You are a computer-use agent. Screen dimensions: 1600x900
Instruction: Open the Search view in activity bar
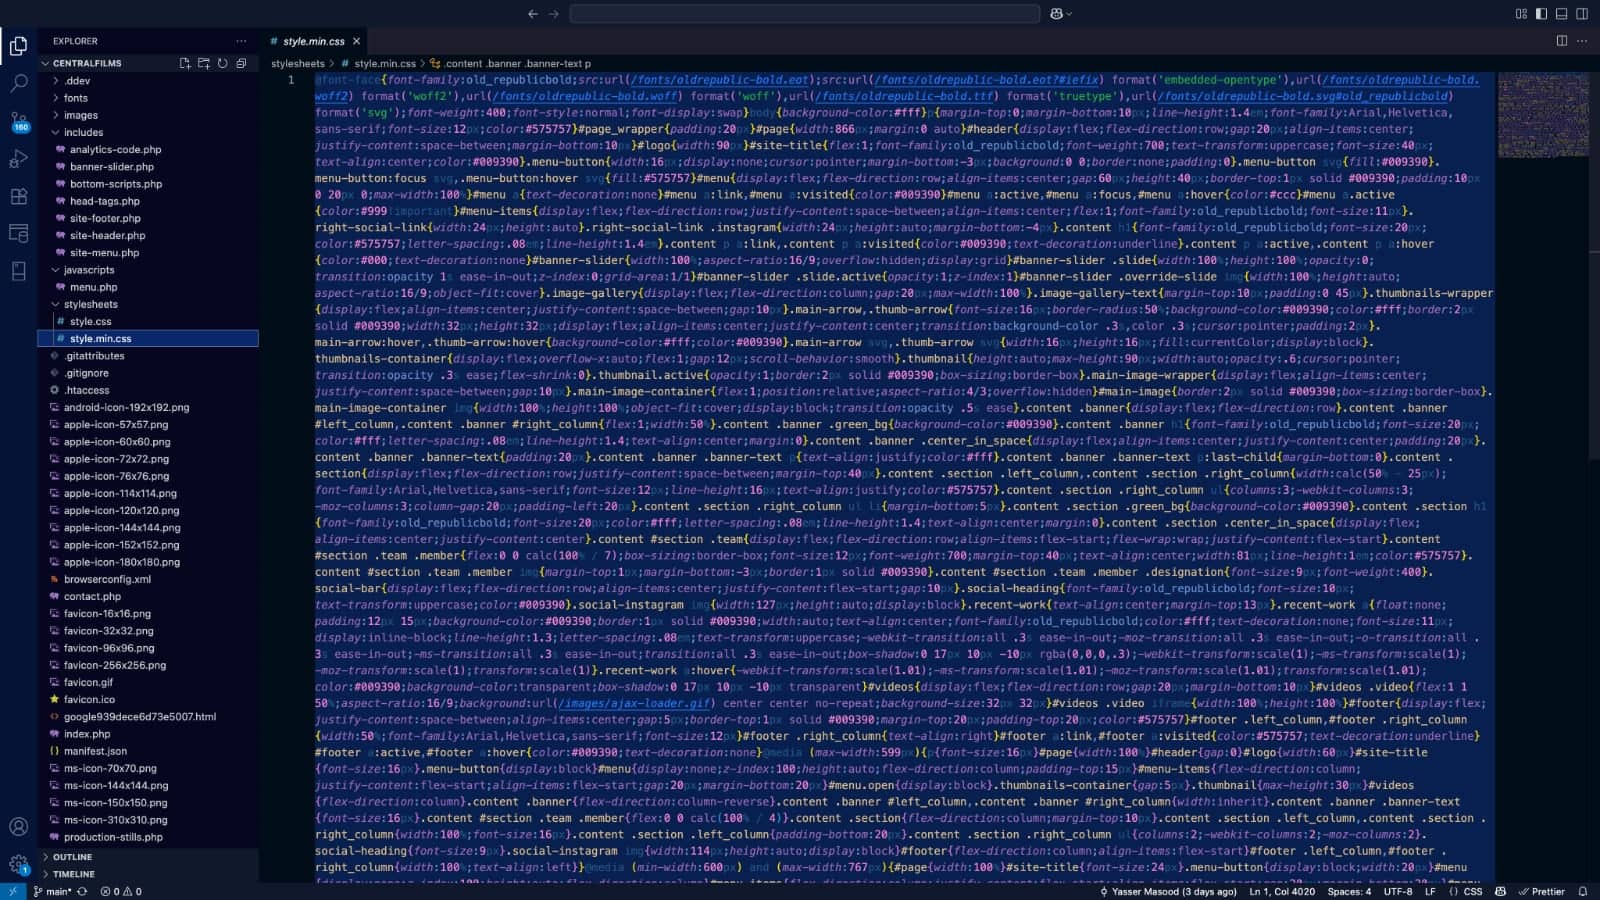click(x=18, y=83)
